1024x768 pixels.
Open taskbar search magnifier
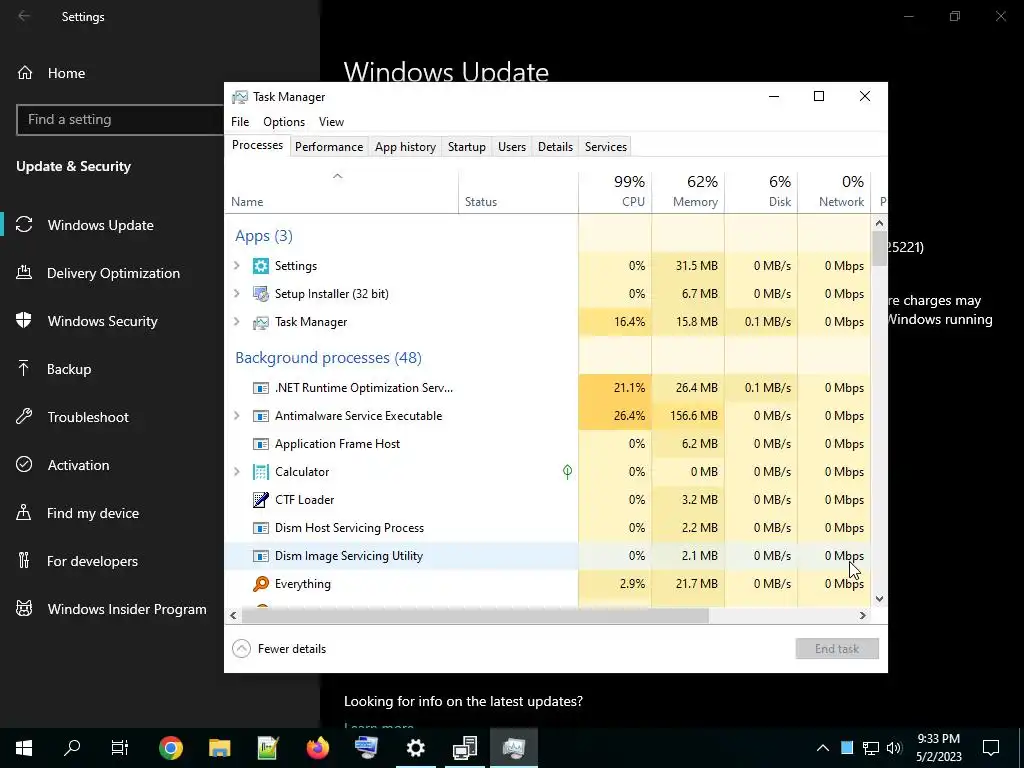click(72, 747)
